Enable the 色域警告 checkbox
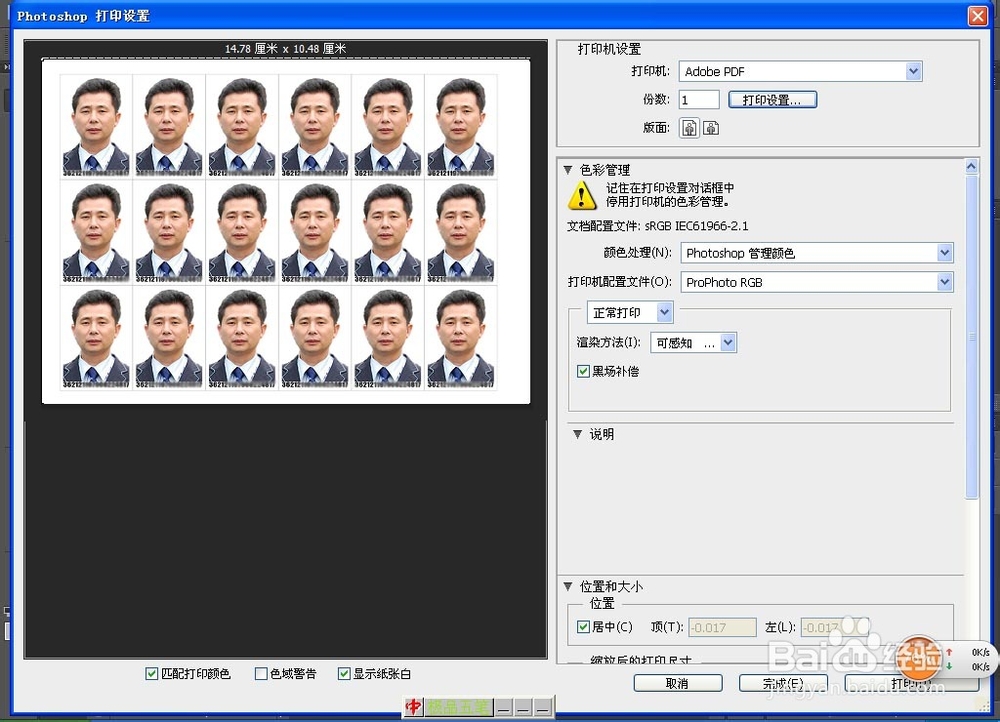The height and width of the screenshot is (722, 1000). click(261, 674)
